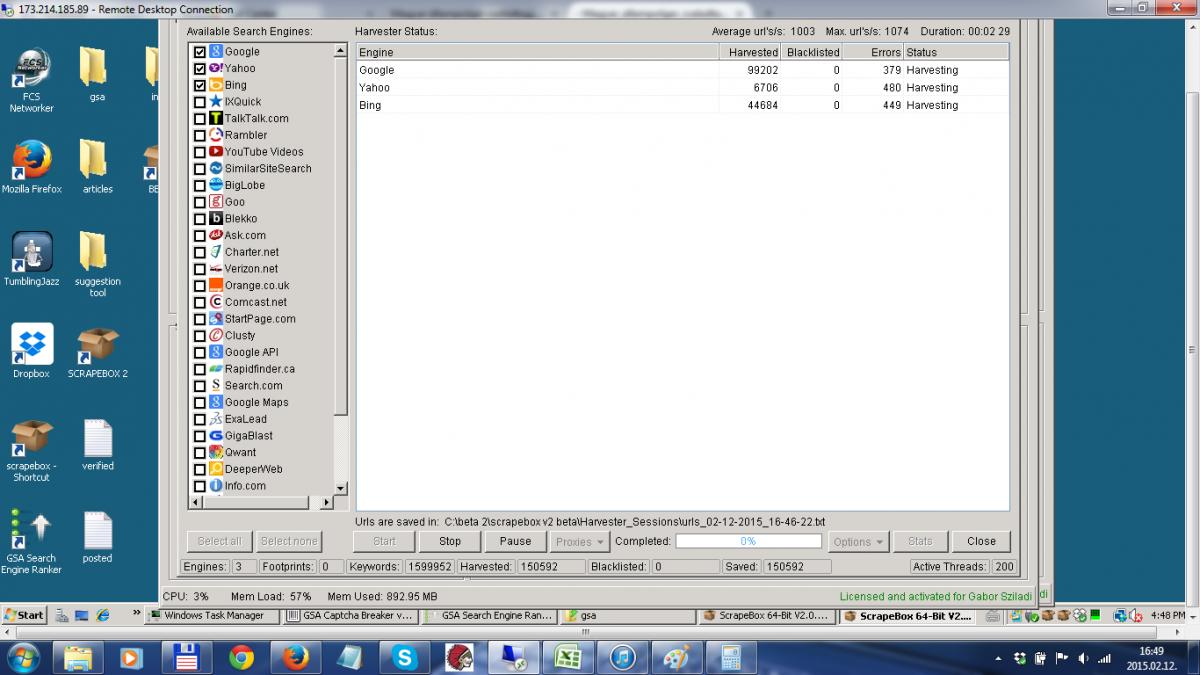This screenshot has width=1200, height=675.
Task: Click the Select all engines button
Action: tap(219, 541)
